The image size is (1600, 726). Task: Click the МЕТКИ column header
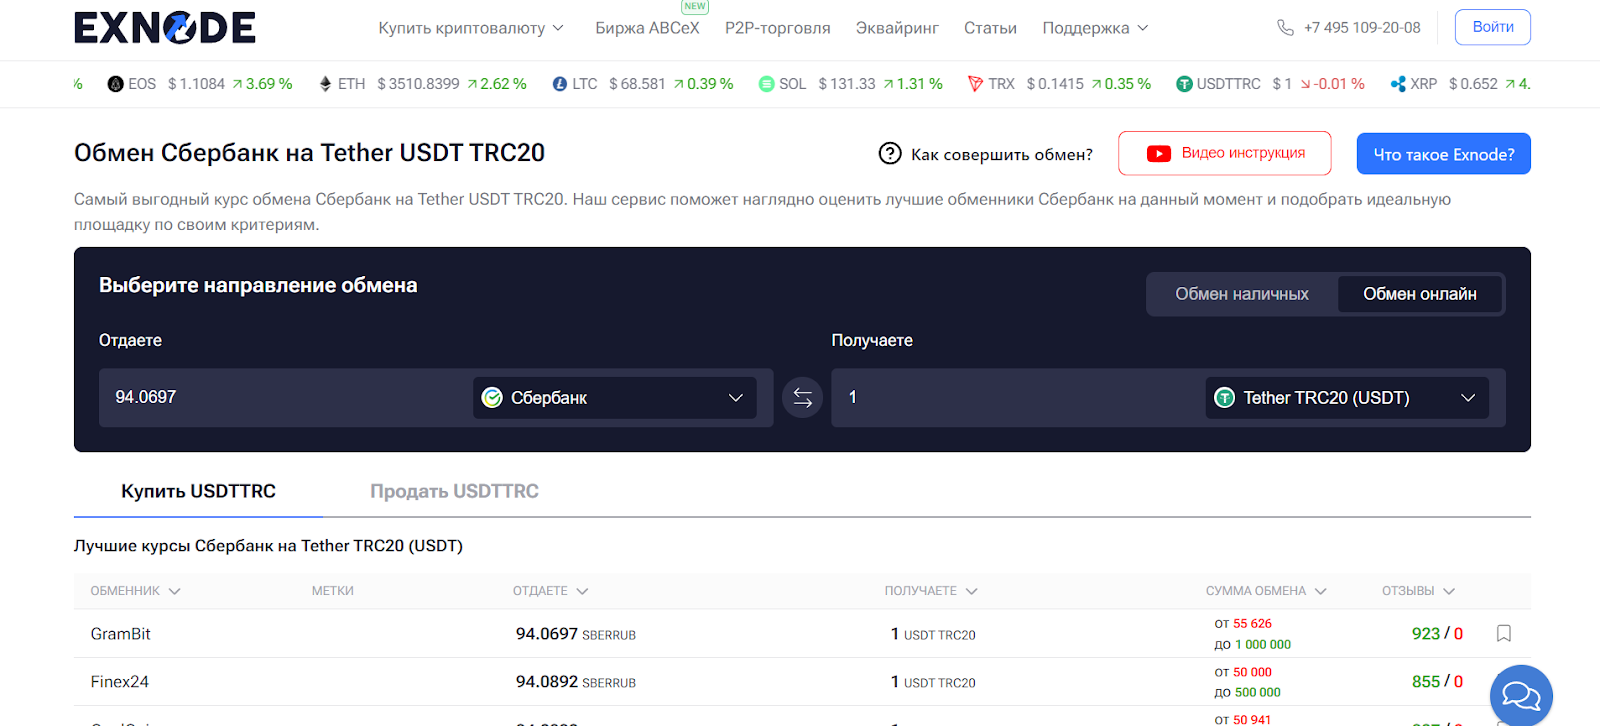[333, 591]
